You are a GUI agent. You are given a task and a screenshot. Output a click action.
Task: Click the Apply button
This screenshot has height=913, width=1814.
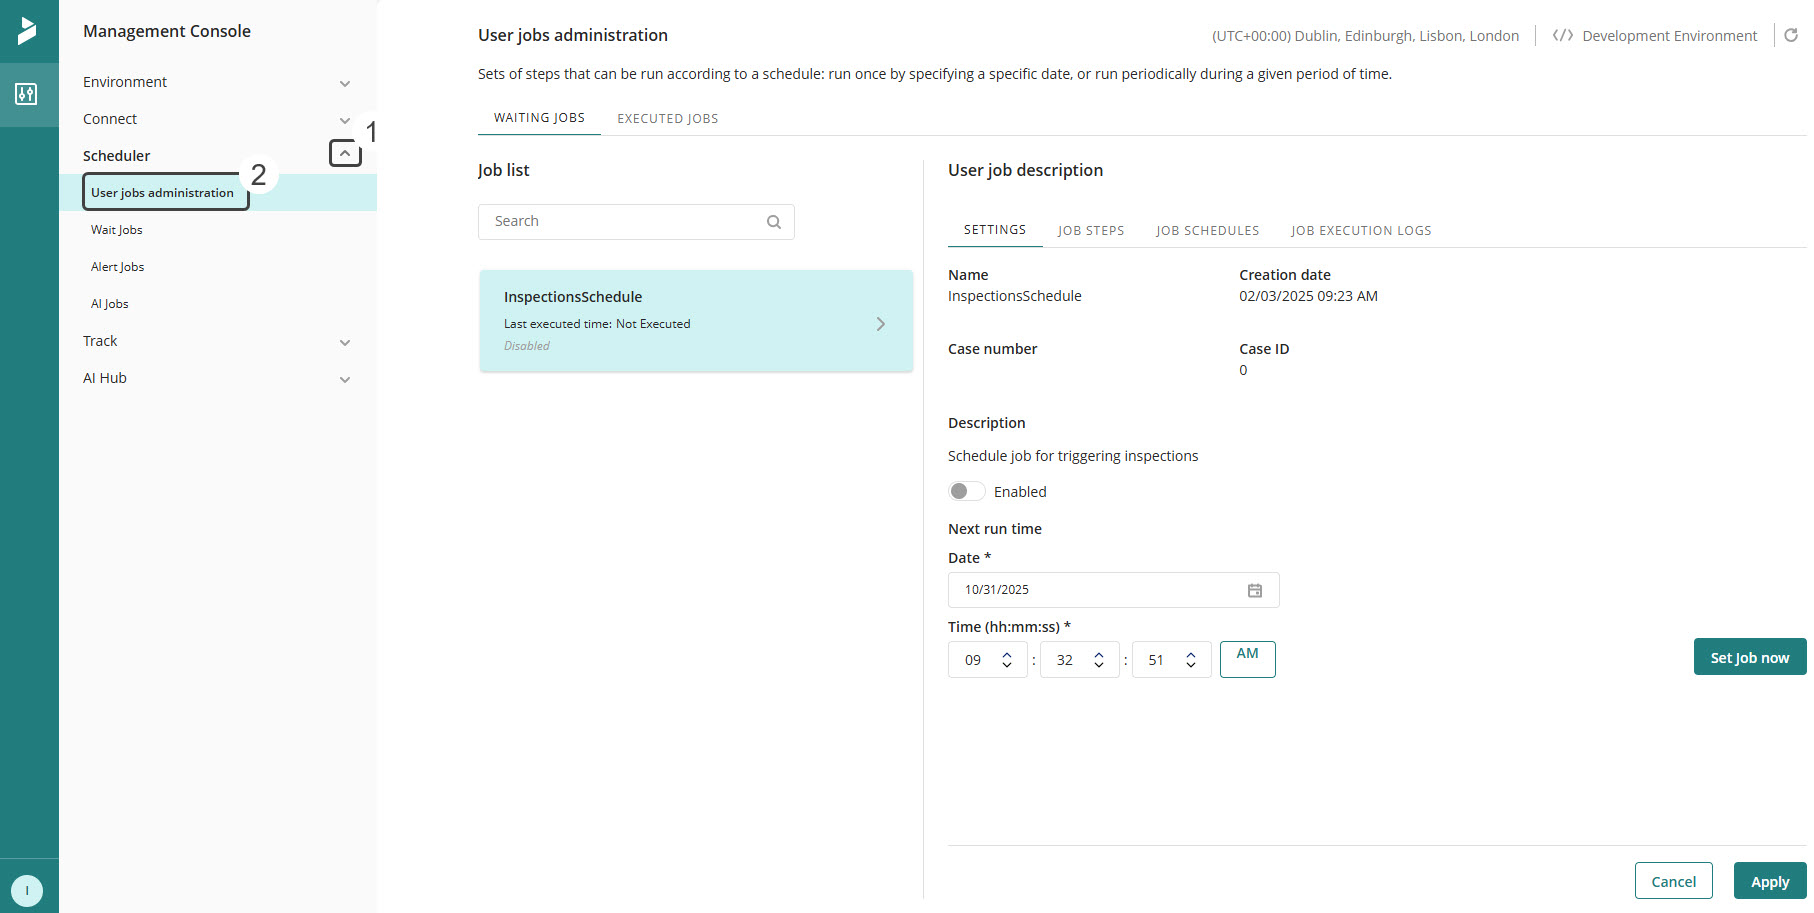point(1769,881)
